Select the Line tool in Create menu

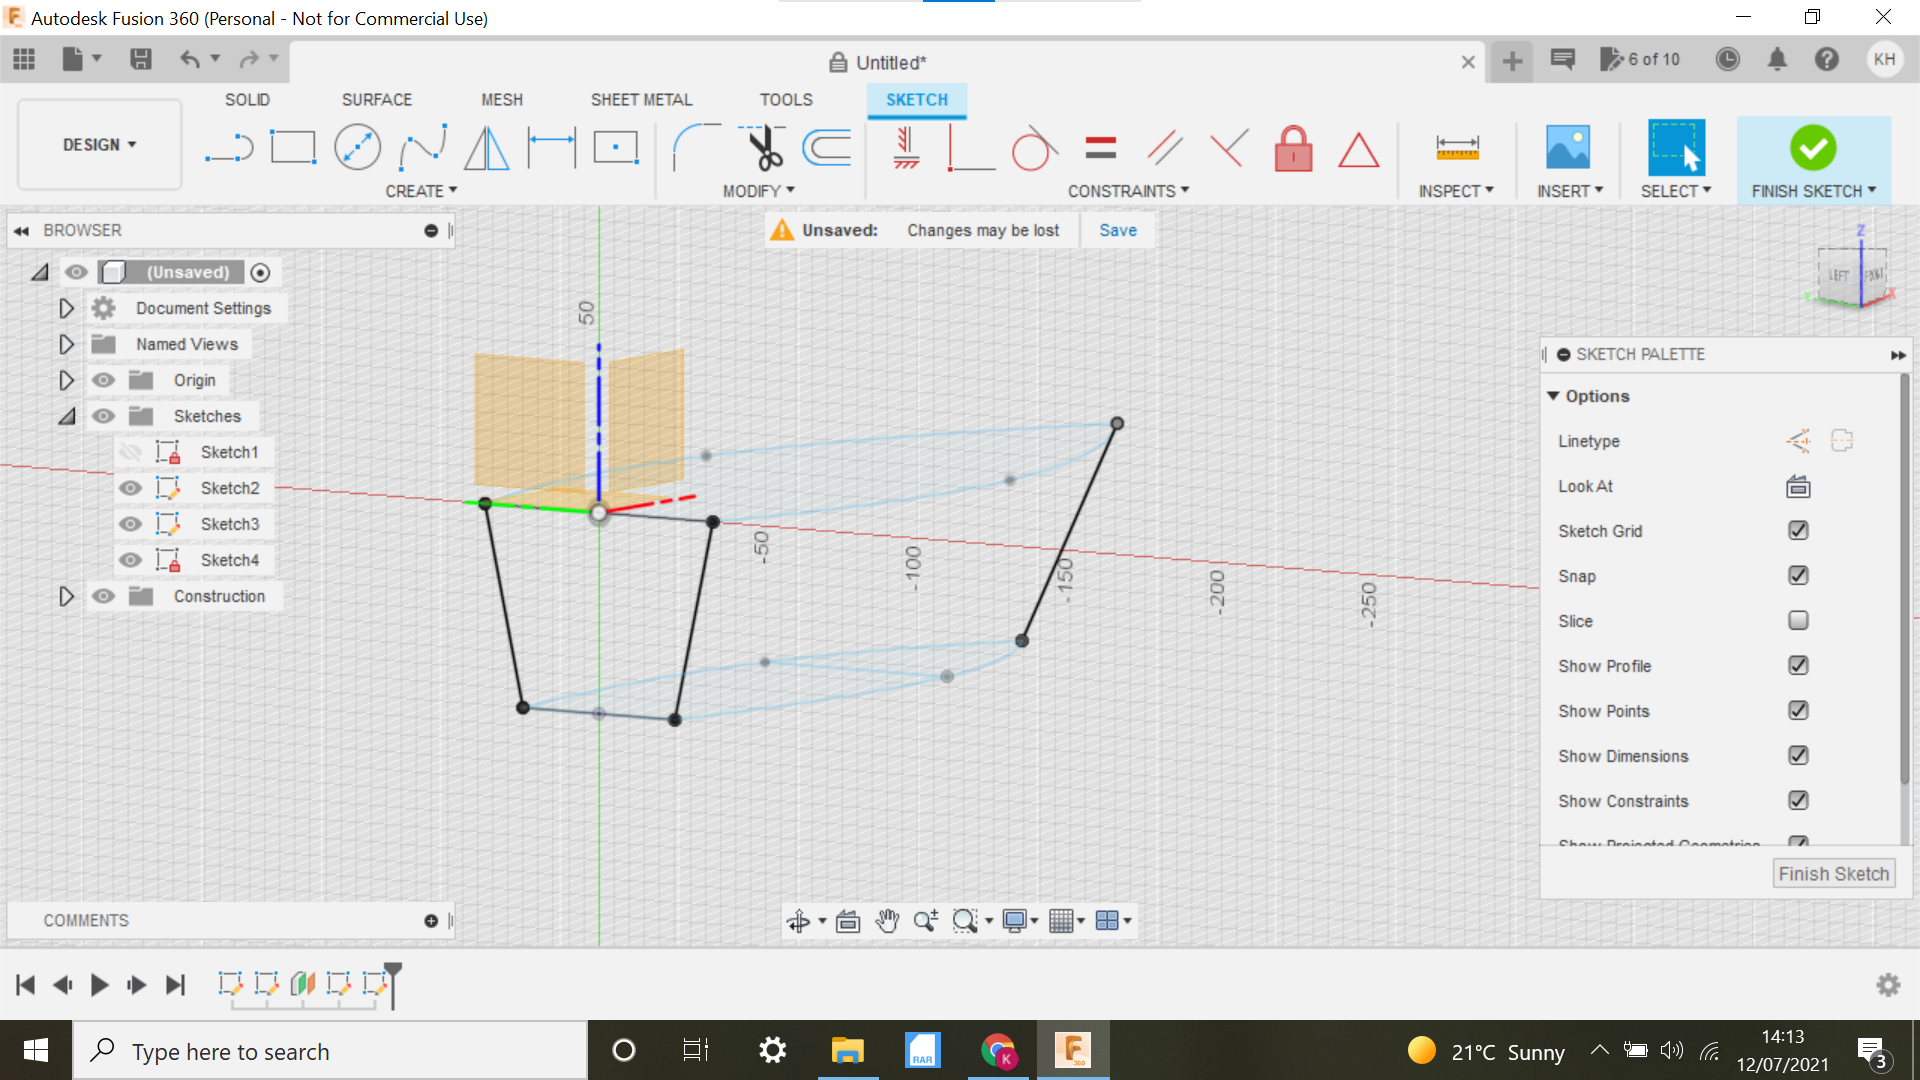click(x=225, y=146)
